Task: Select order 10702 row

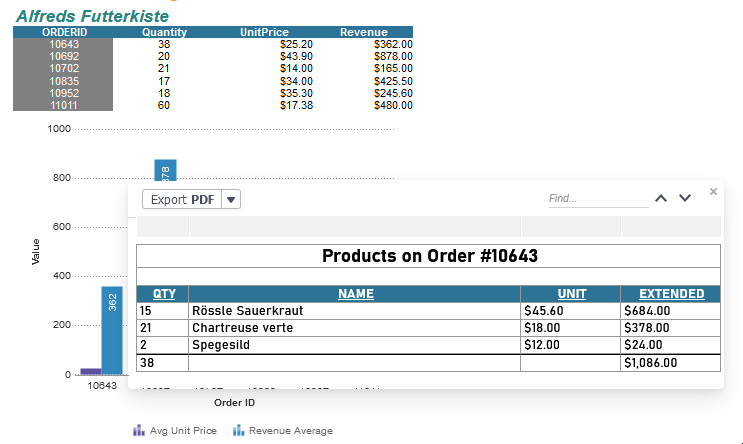Action: 63,68
